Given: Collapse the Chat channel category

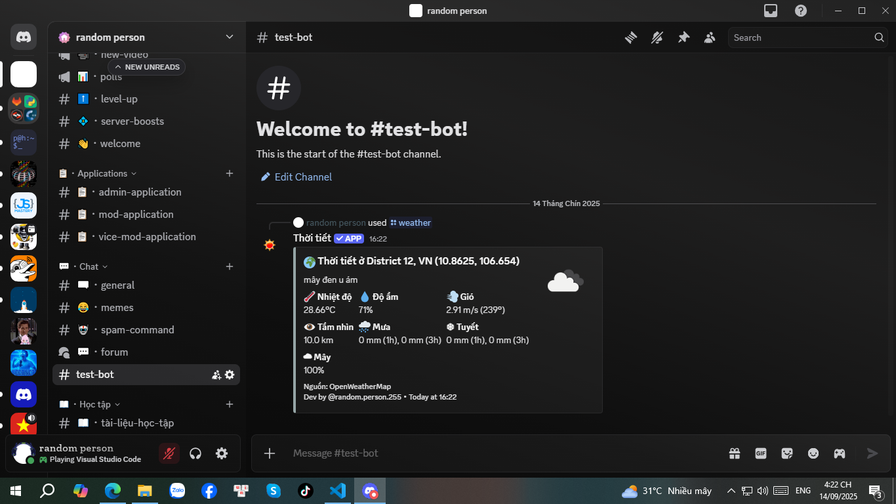Looking at the screenshot, I should click(89, 267).
